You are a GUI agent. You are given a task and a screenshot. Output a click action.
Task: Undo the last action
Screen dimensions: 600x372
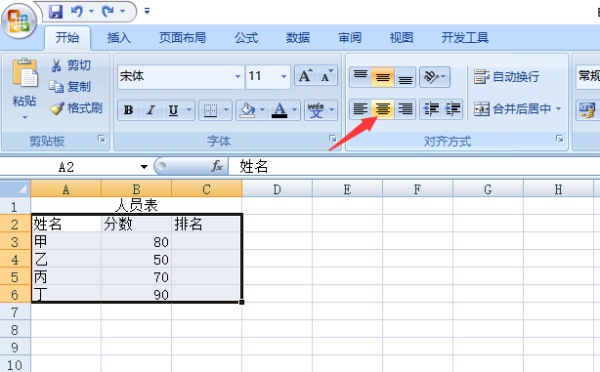click(77, 11)
